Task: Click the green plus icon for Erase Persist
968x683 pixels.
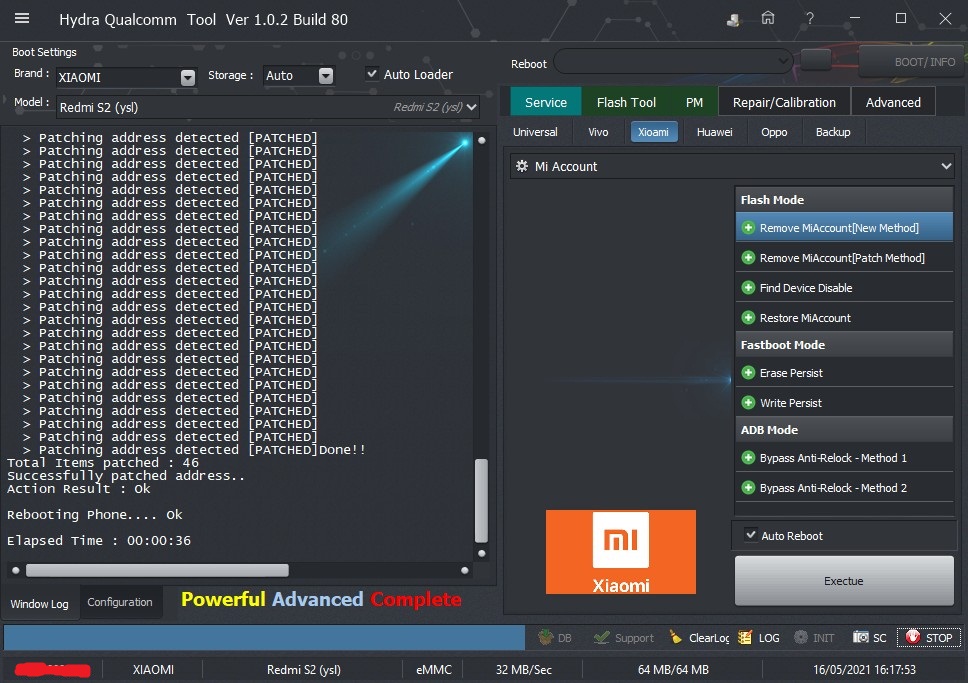Action: point(748,373)
